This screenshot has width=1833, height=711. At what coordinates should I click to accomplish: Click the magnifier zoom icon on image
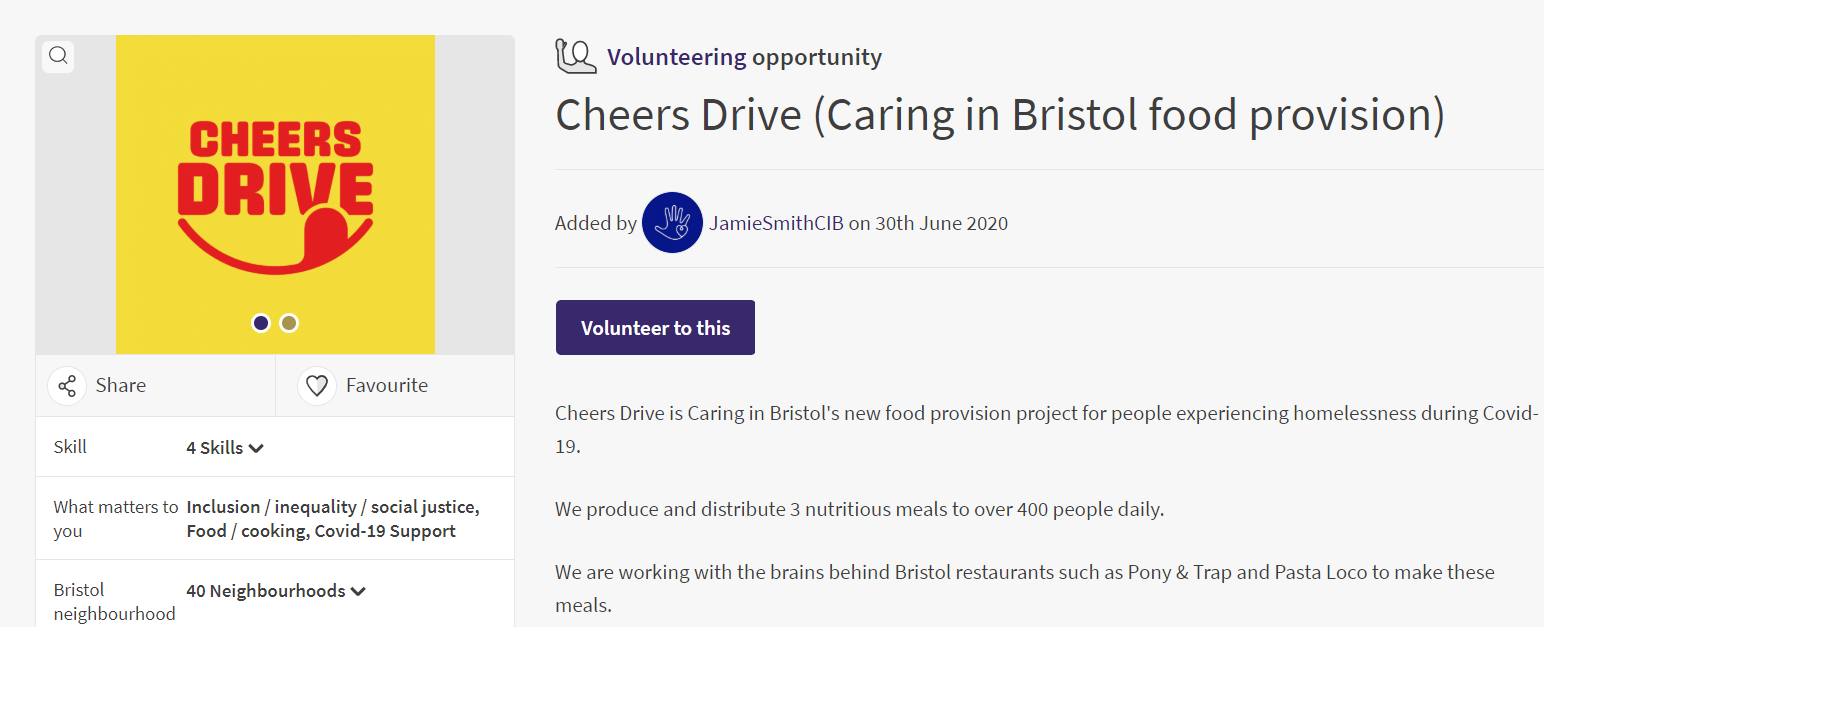click(58, 56)
